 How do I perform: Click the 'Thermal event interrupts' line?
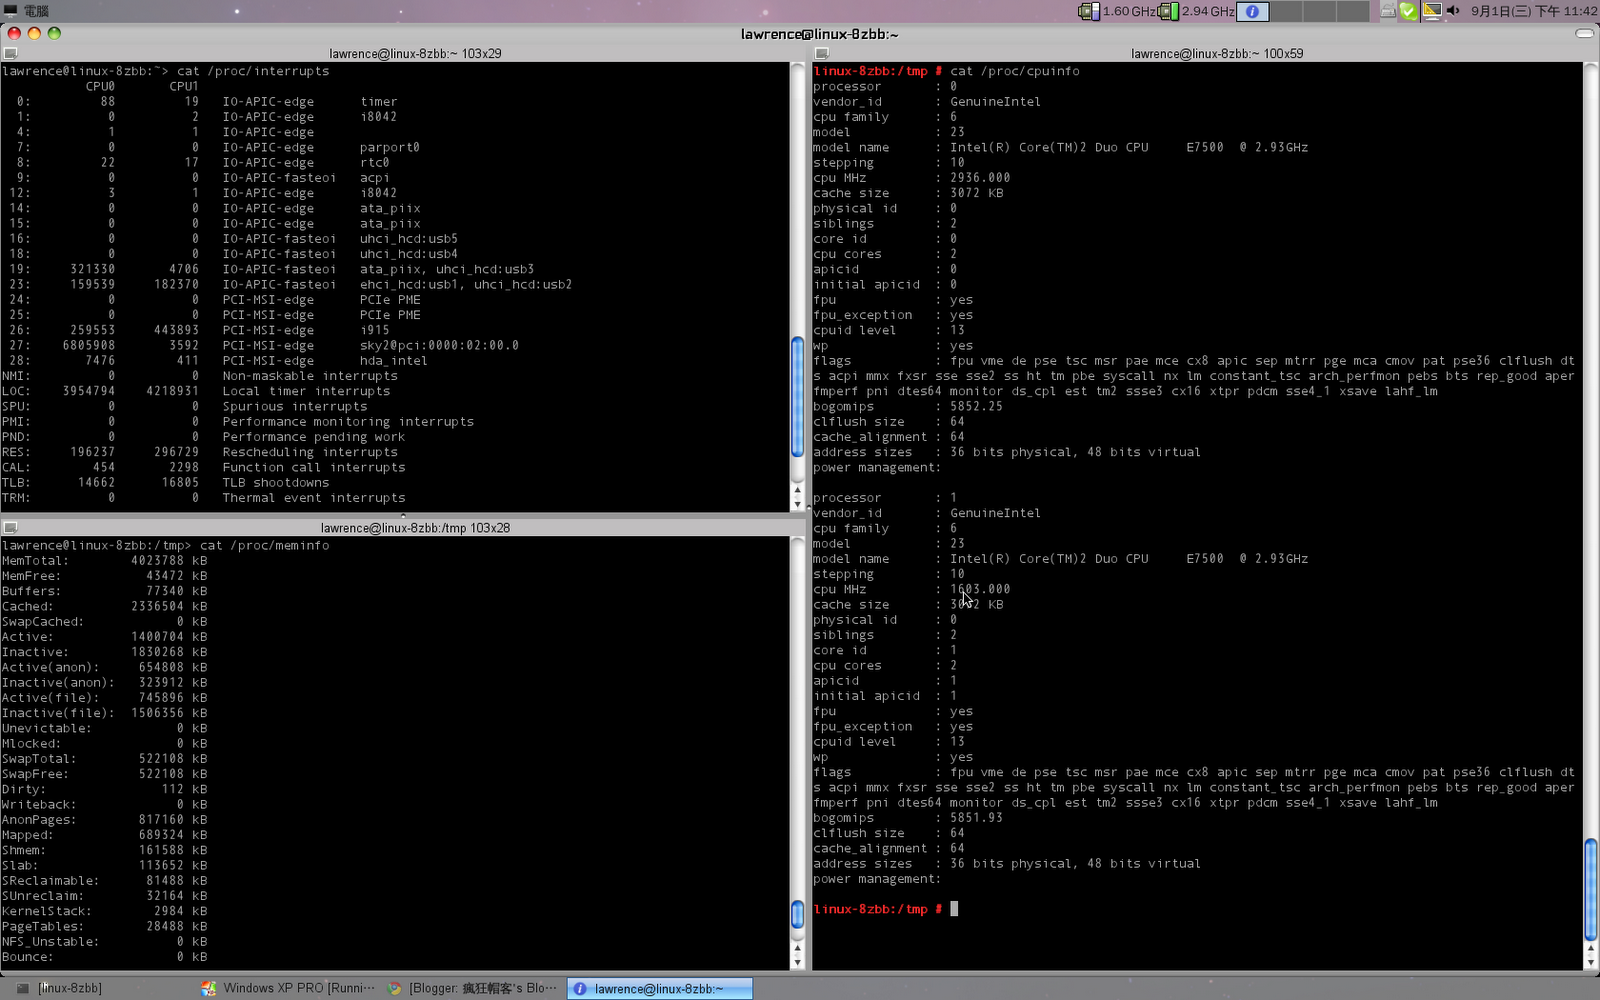314,497
